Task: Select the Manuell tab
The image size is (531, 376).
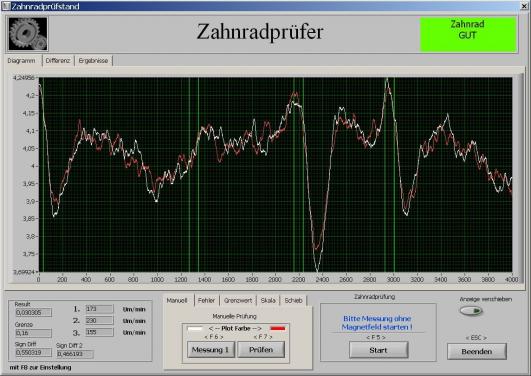Action: coord(177,300)
